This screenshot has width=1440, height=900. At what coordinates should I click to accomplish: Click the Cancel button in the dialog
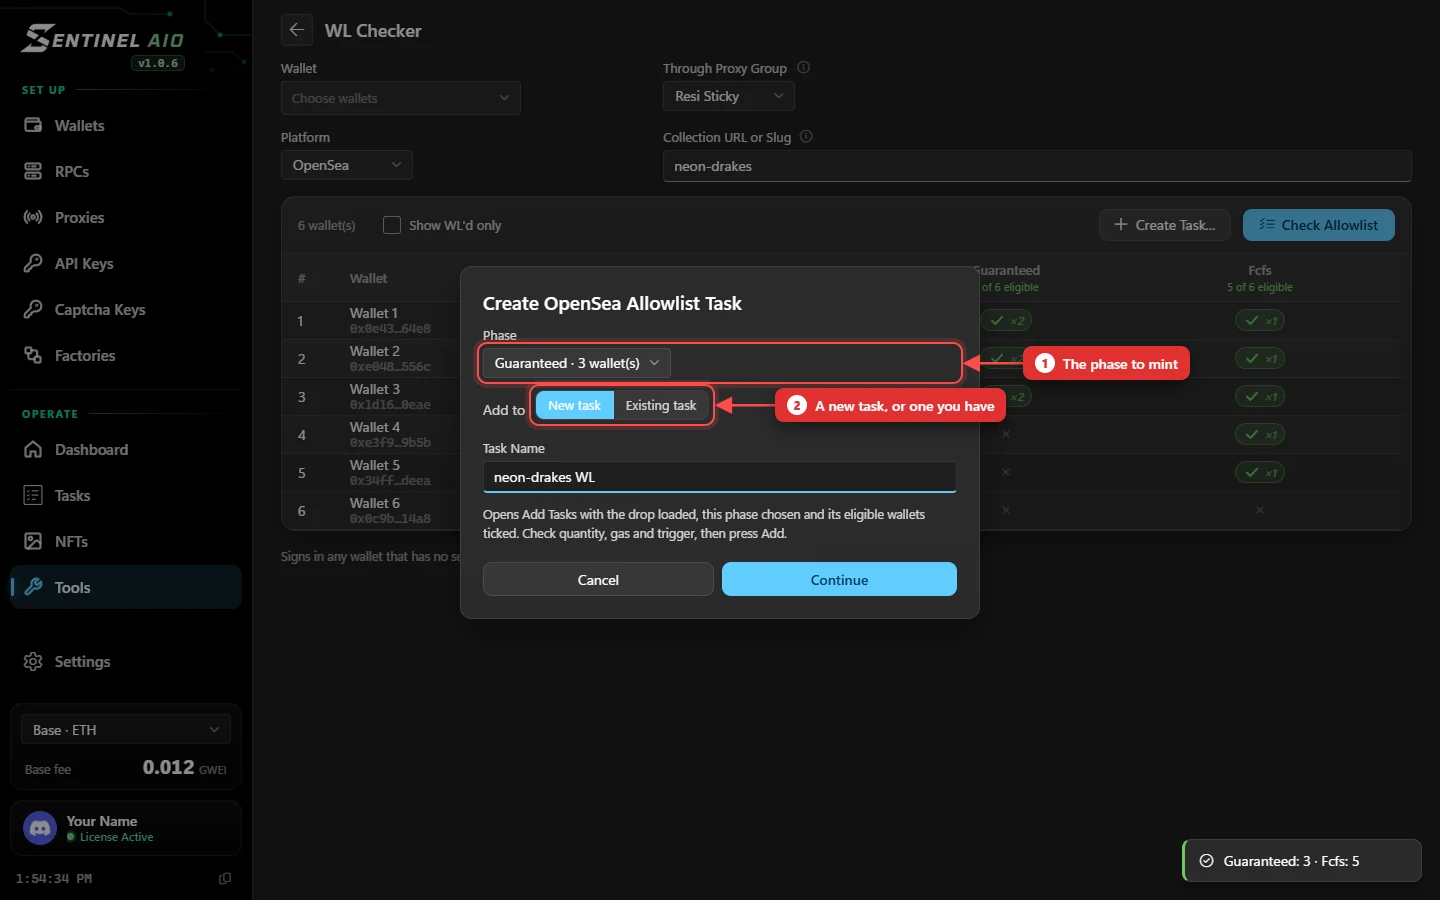598,580
